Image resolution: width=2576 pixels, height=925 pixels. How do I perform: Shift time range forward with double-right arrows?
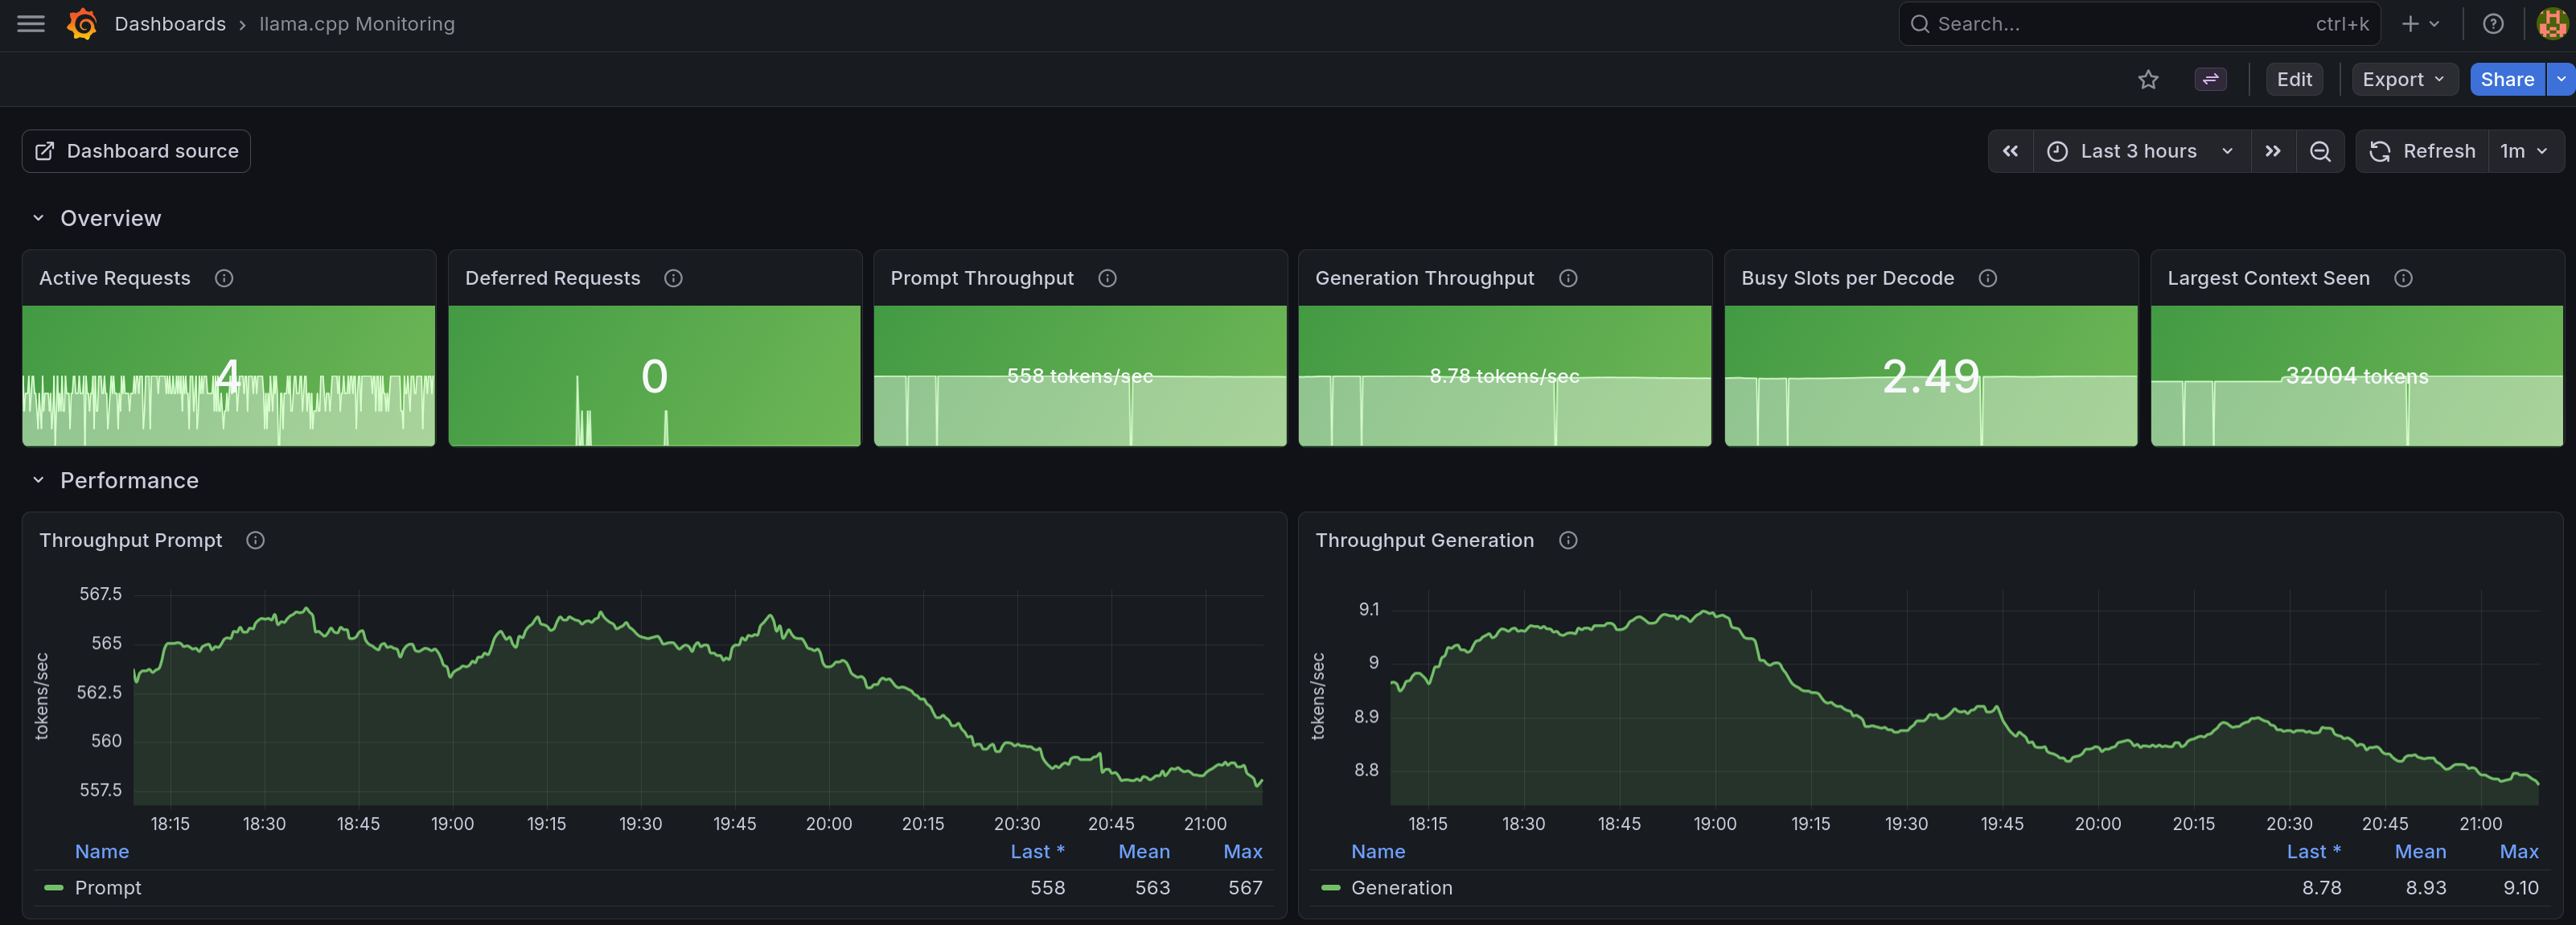coord(2273,151)
